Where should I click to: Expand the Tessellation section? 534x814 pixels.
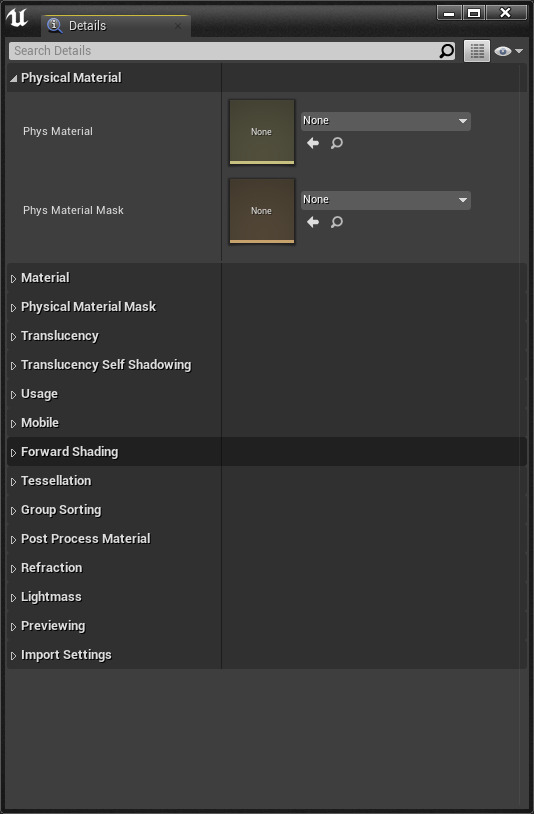13,482
